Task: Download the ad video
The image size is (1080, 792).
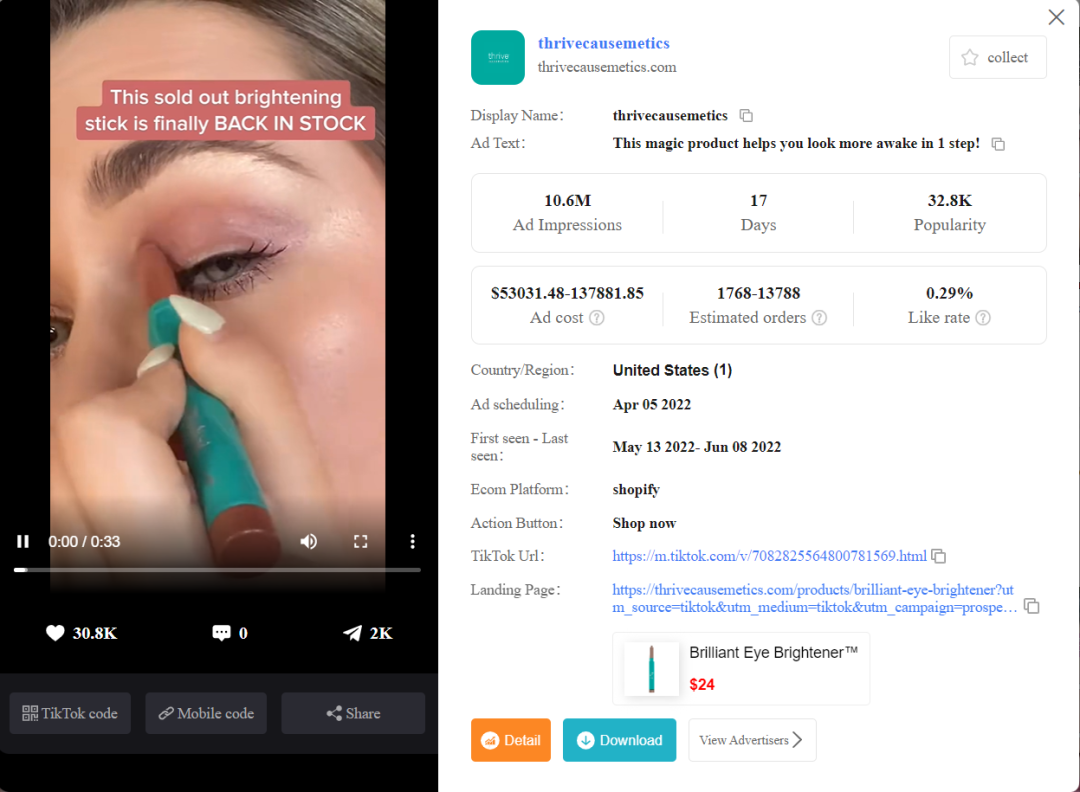Action: pos(619,740)
